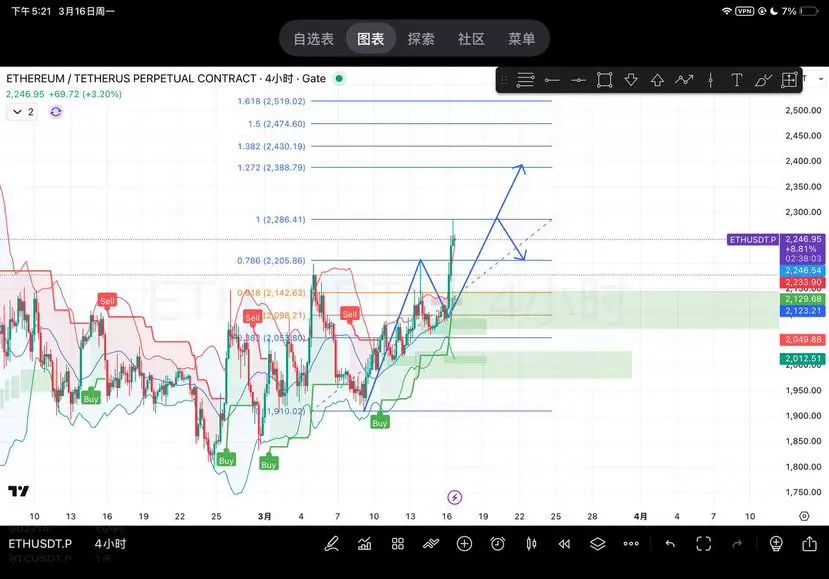Viewport: 829px width, 579px height.
Task: Open indicator templates with the wavy lines icon
Action: [x=431, y=544]
